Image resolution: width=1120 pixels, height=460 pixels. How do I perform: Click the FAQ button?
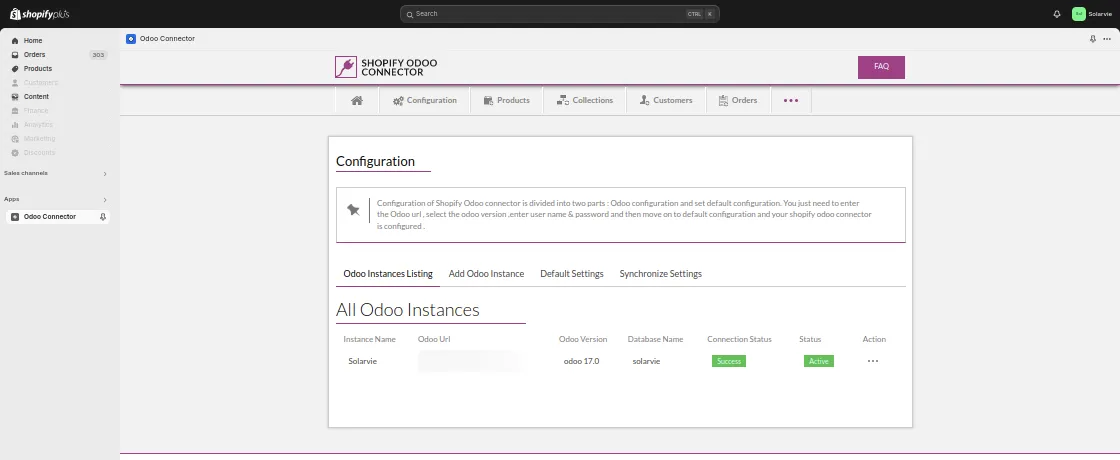881,67
